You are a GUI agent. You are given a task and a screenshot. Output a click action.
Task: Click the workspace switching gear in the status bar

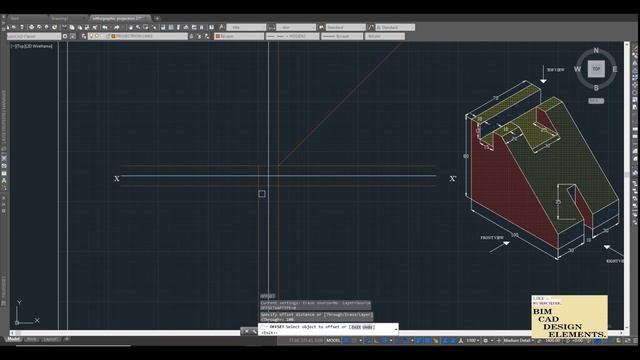click(485, 340)
